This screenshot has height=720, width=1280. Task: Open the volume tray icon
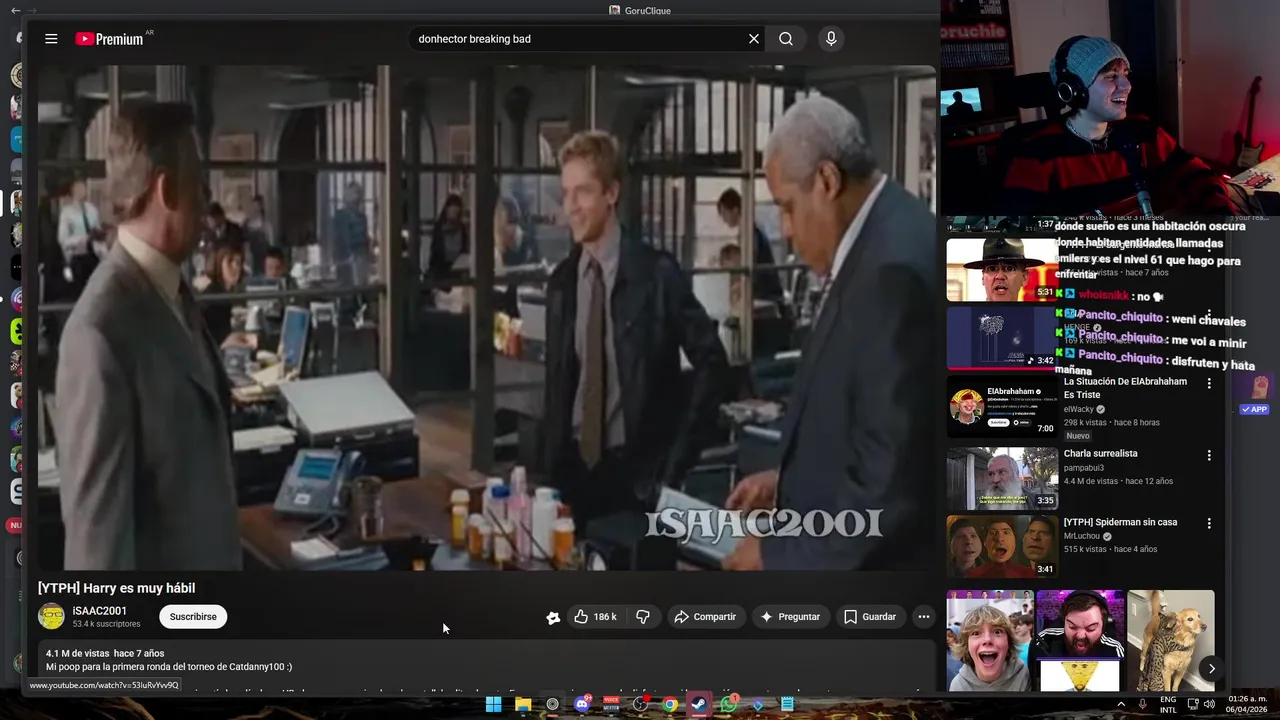click(x=1209, y=704)
